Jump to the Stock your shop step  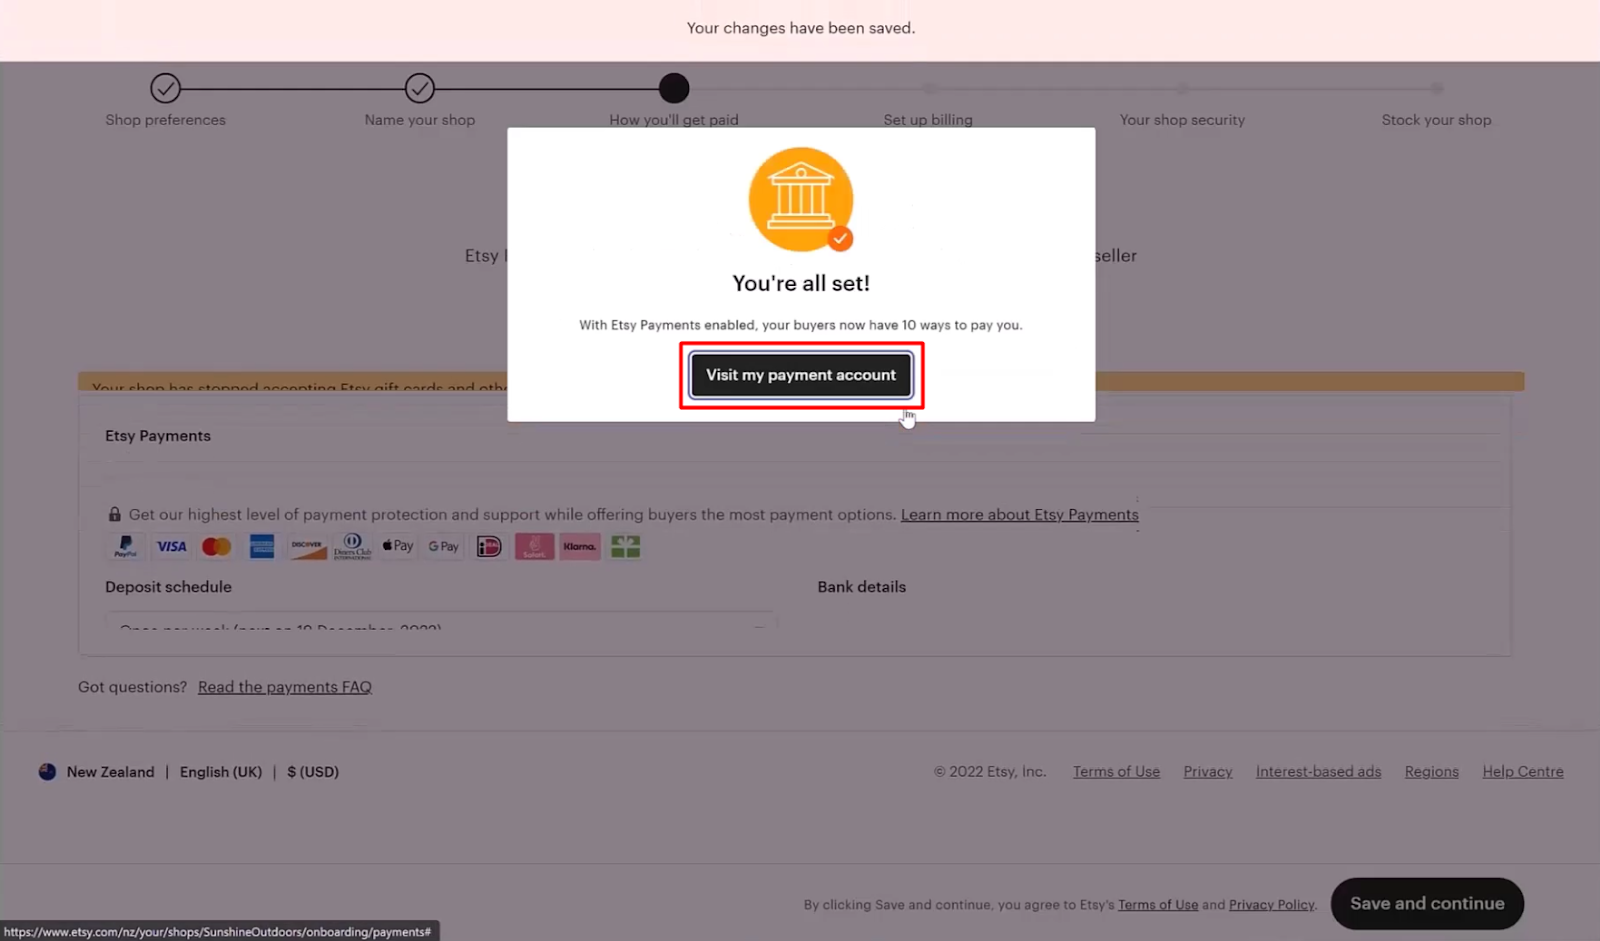(1436, 120)
